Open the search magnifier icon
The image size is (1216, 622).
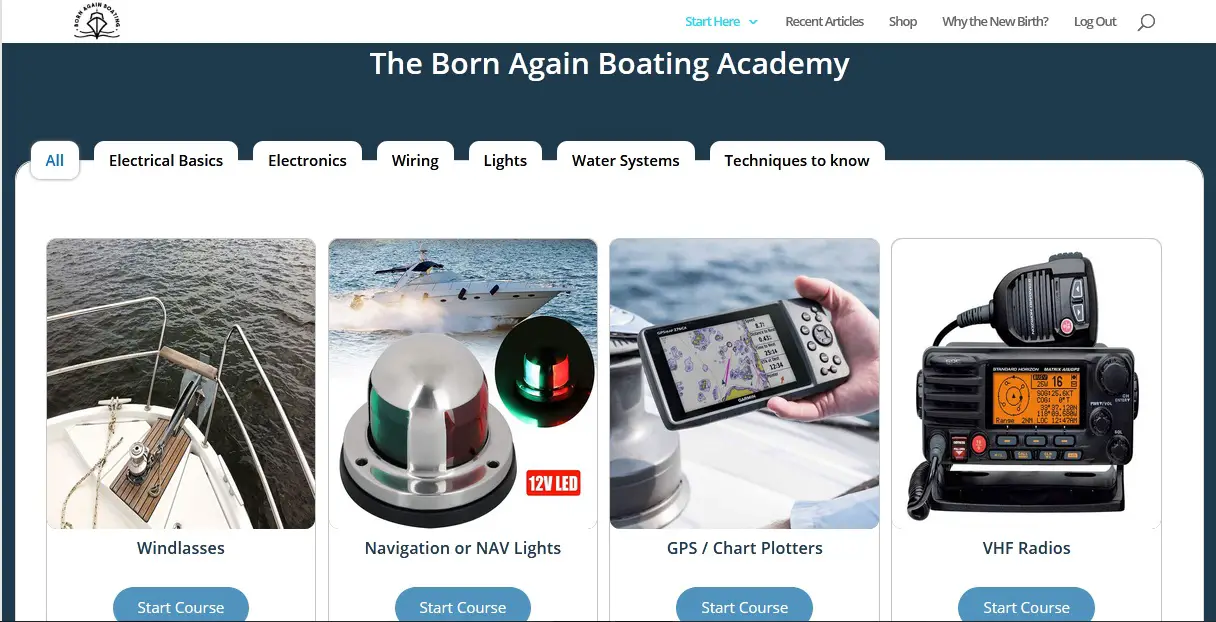point(1146,22)
